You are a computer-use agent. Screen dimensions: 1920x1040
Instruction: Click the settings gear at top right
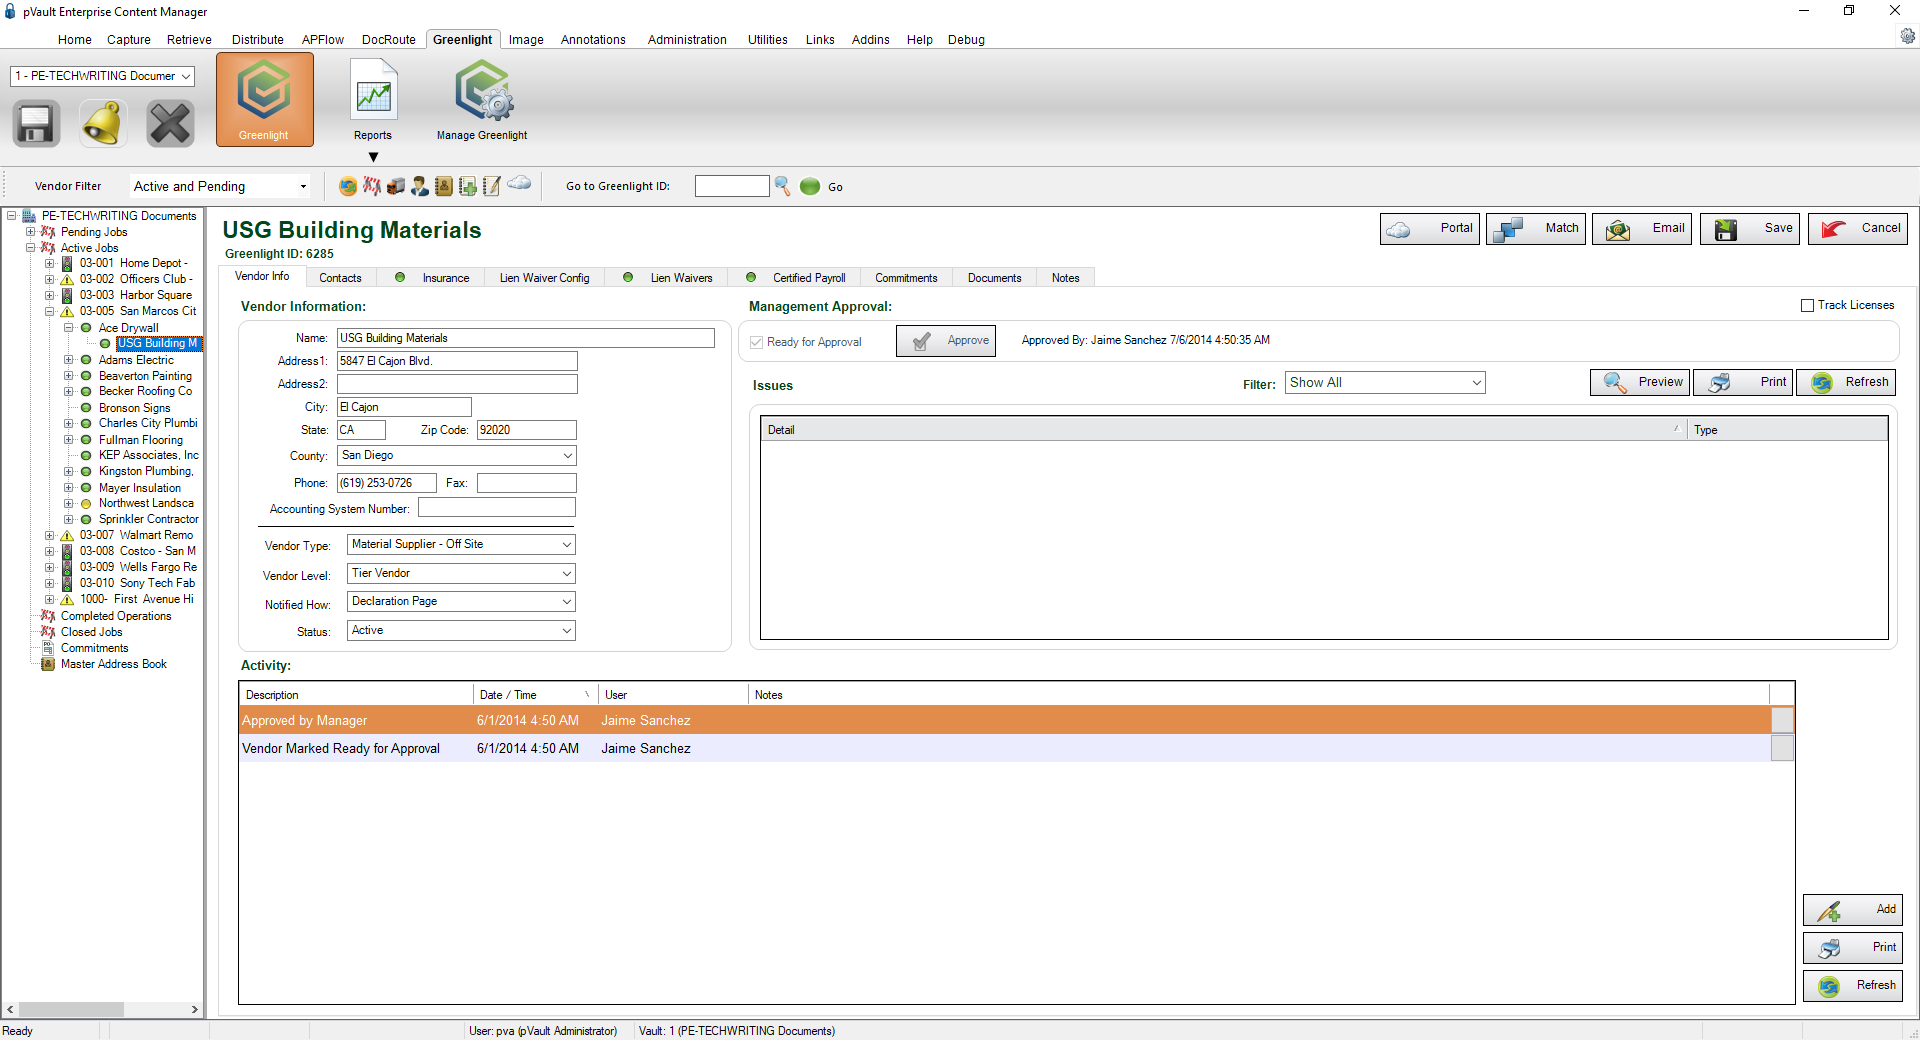(1908, 36)
